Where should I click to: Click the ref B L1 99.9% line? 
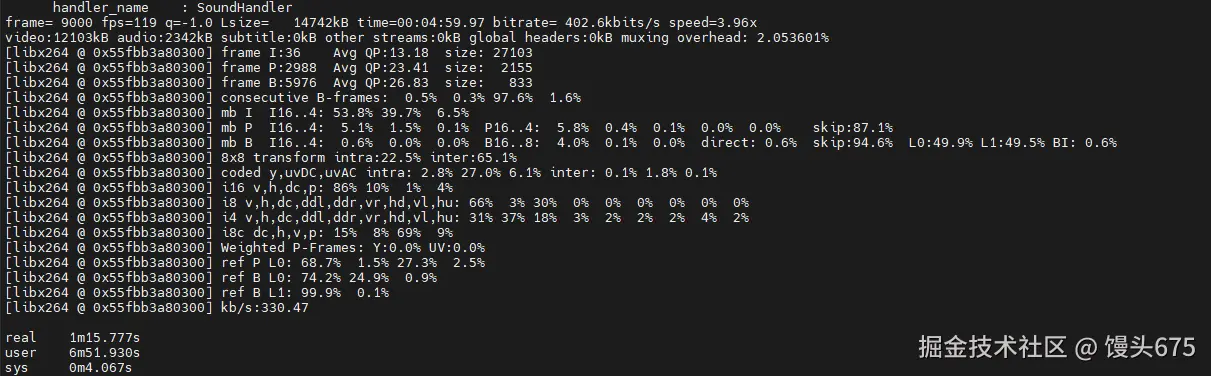pos(197,293)
